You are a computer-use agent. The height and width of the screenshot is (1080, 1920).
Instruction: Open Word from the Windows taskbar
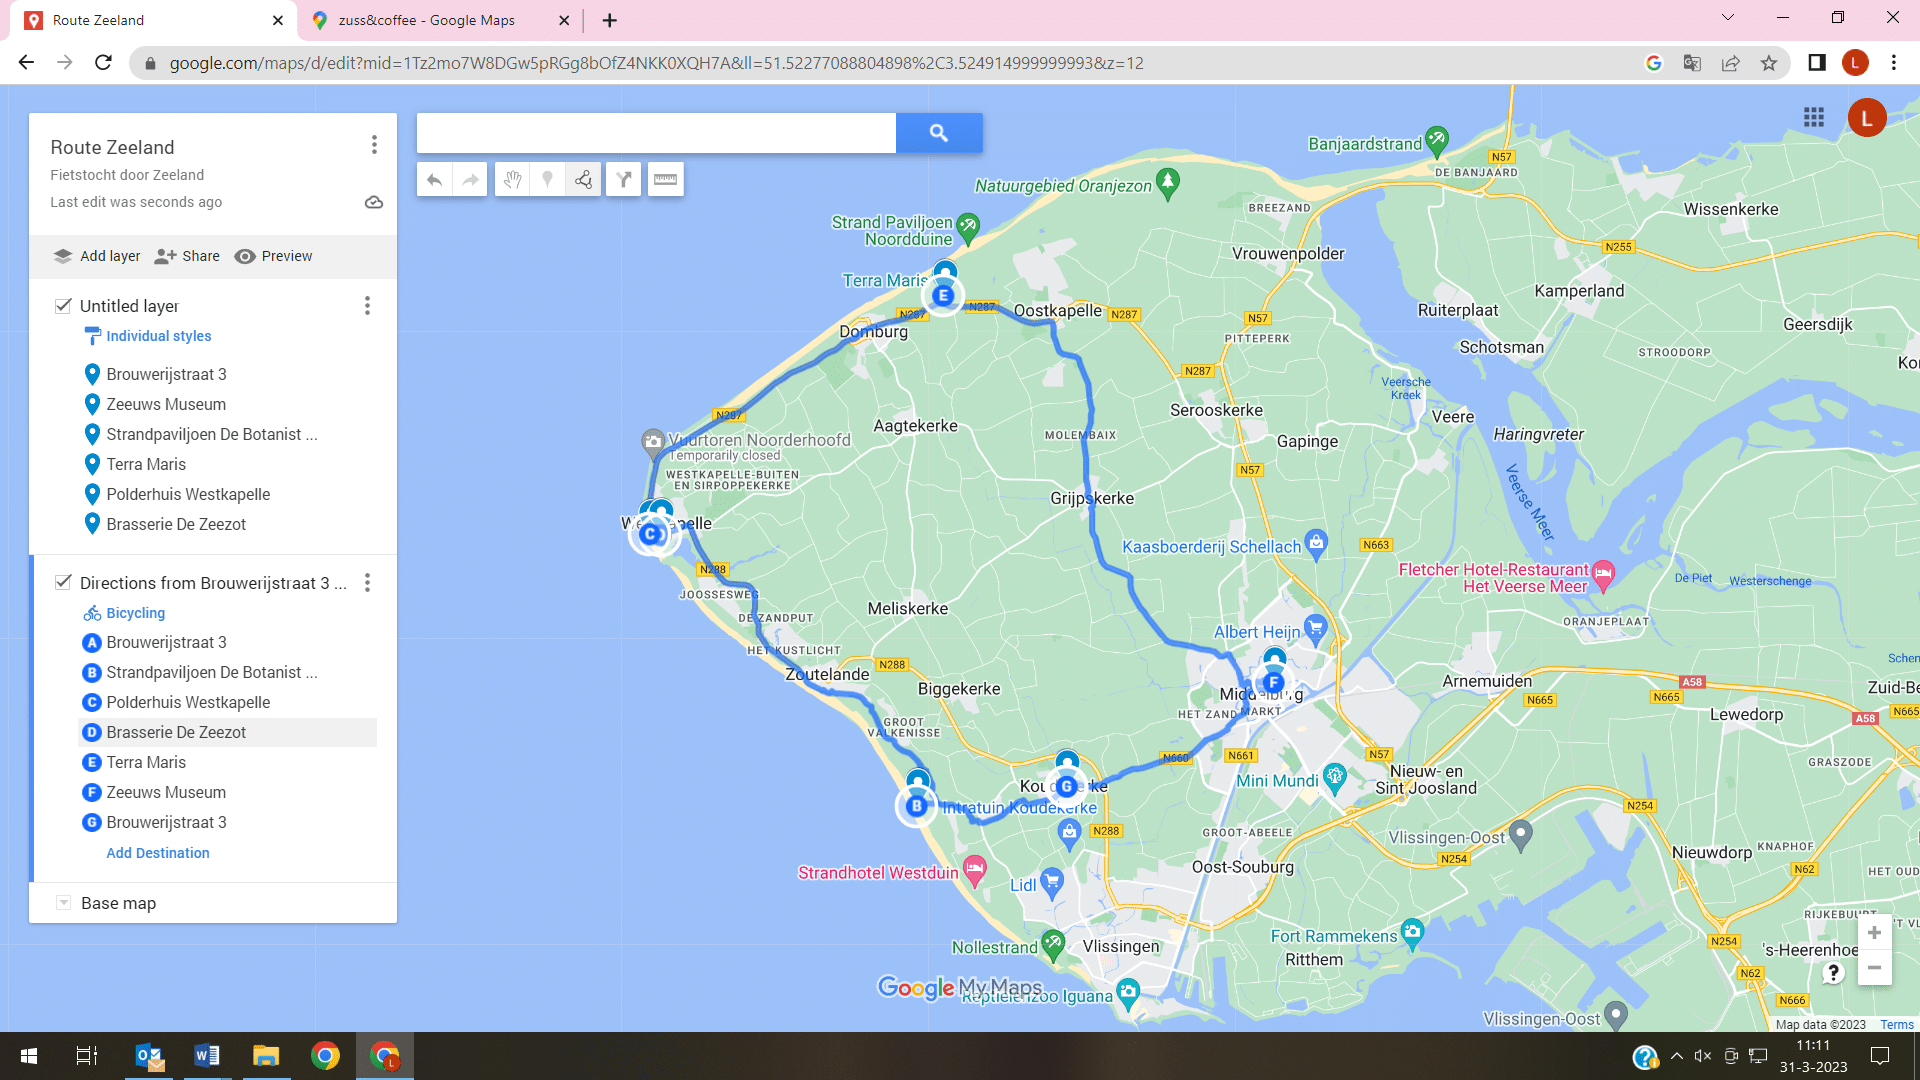[207, 1056]
